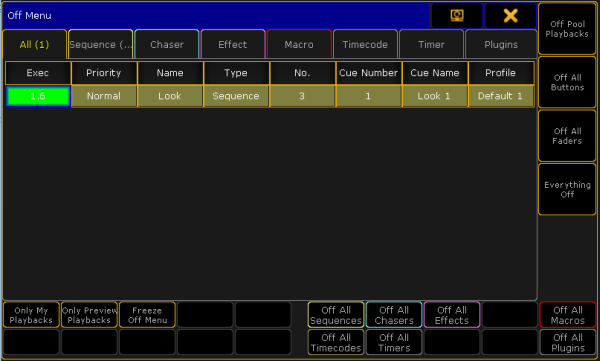The image size is (600, 361).
Task: Toggle Freeze Off Menu
Action: [147, 315]
